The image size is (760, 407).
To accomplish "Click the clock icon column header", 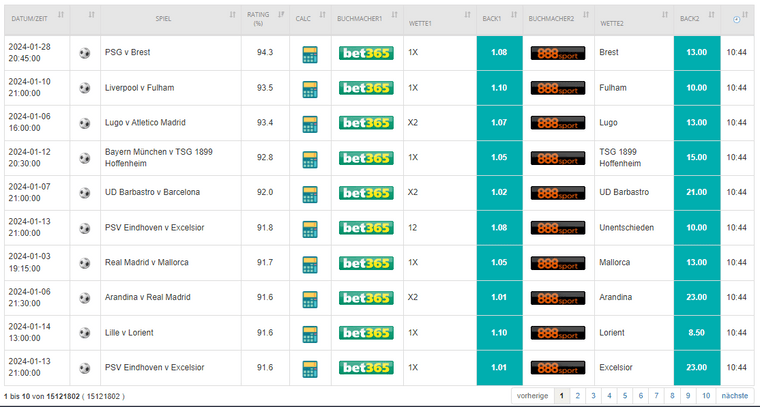I will click(737, 20).
